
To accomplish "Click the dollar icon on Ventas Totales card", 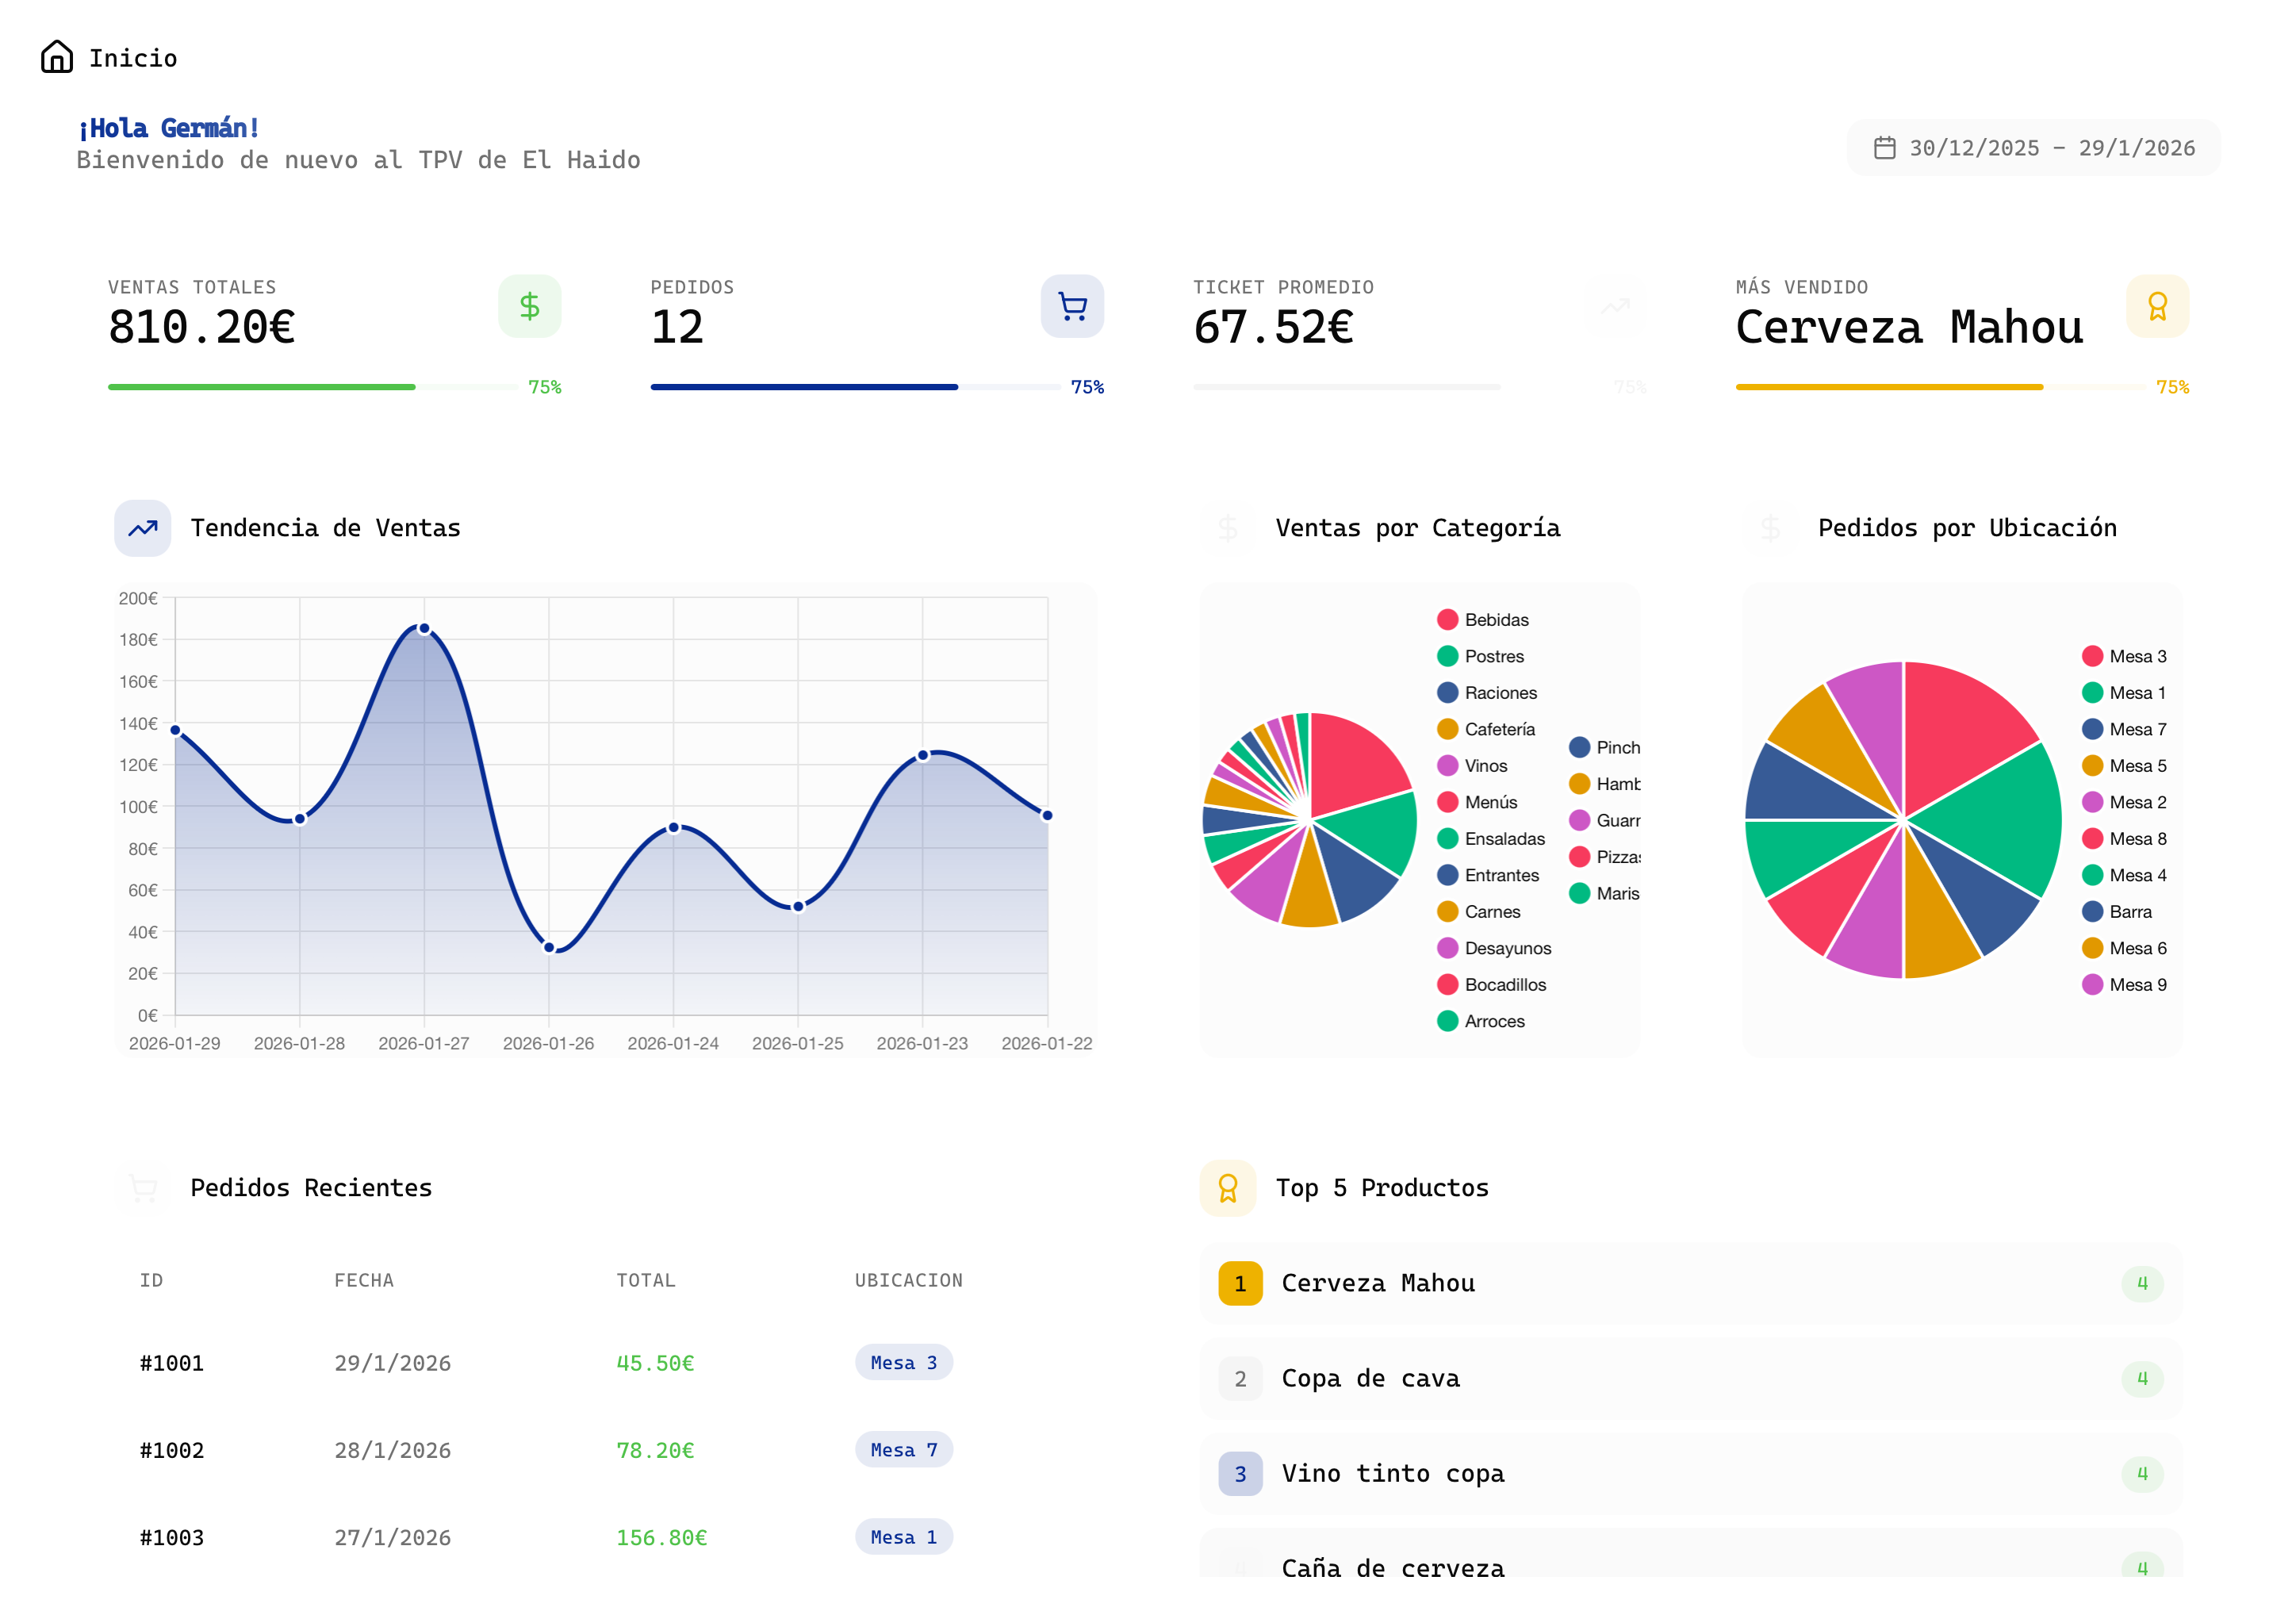I will 530,306.
